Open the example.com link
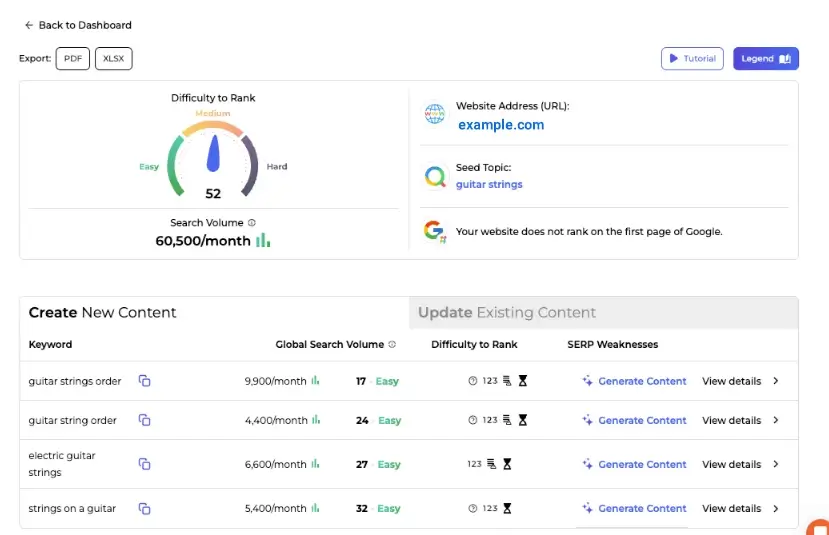This screenshot has height=535, width=829. (501, 125)
